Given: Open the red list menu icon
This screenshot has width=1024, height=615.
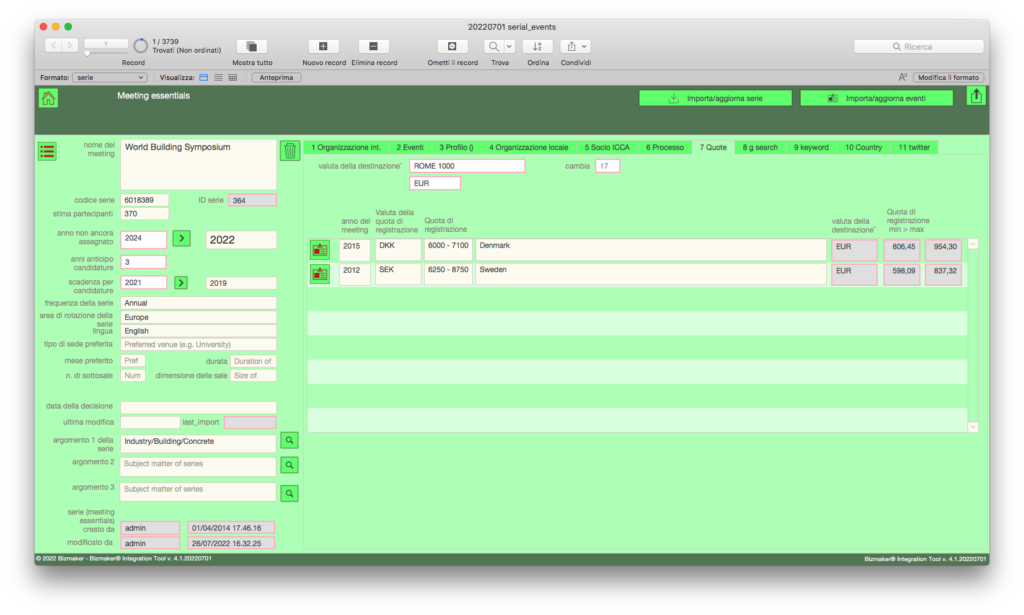Looking at the screenshot, I should 47,151.
